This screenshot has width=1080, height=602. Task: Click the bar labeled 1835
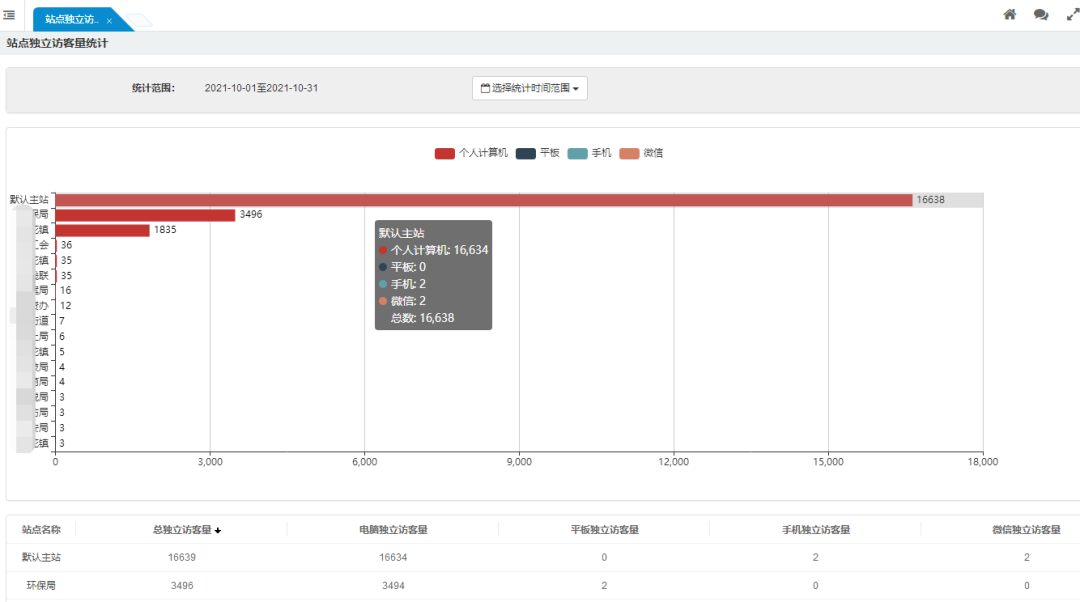[102, 230]
